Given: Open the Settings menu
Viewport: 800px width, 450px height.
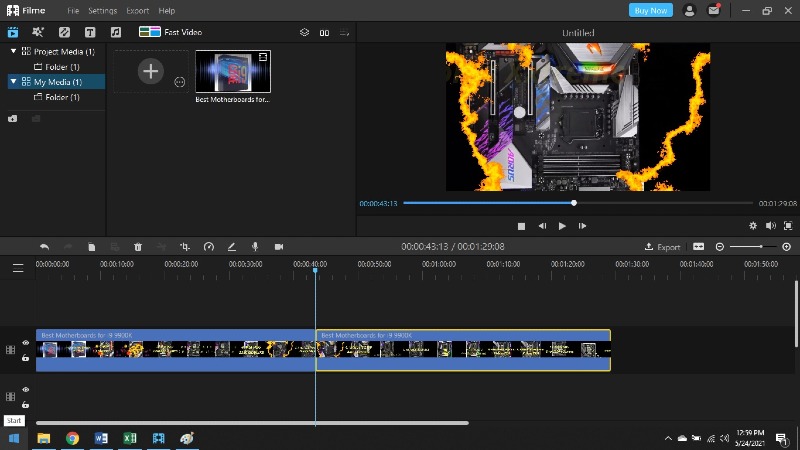Looking at the screenshot, I should [103, 11].
